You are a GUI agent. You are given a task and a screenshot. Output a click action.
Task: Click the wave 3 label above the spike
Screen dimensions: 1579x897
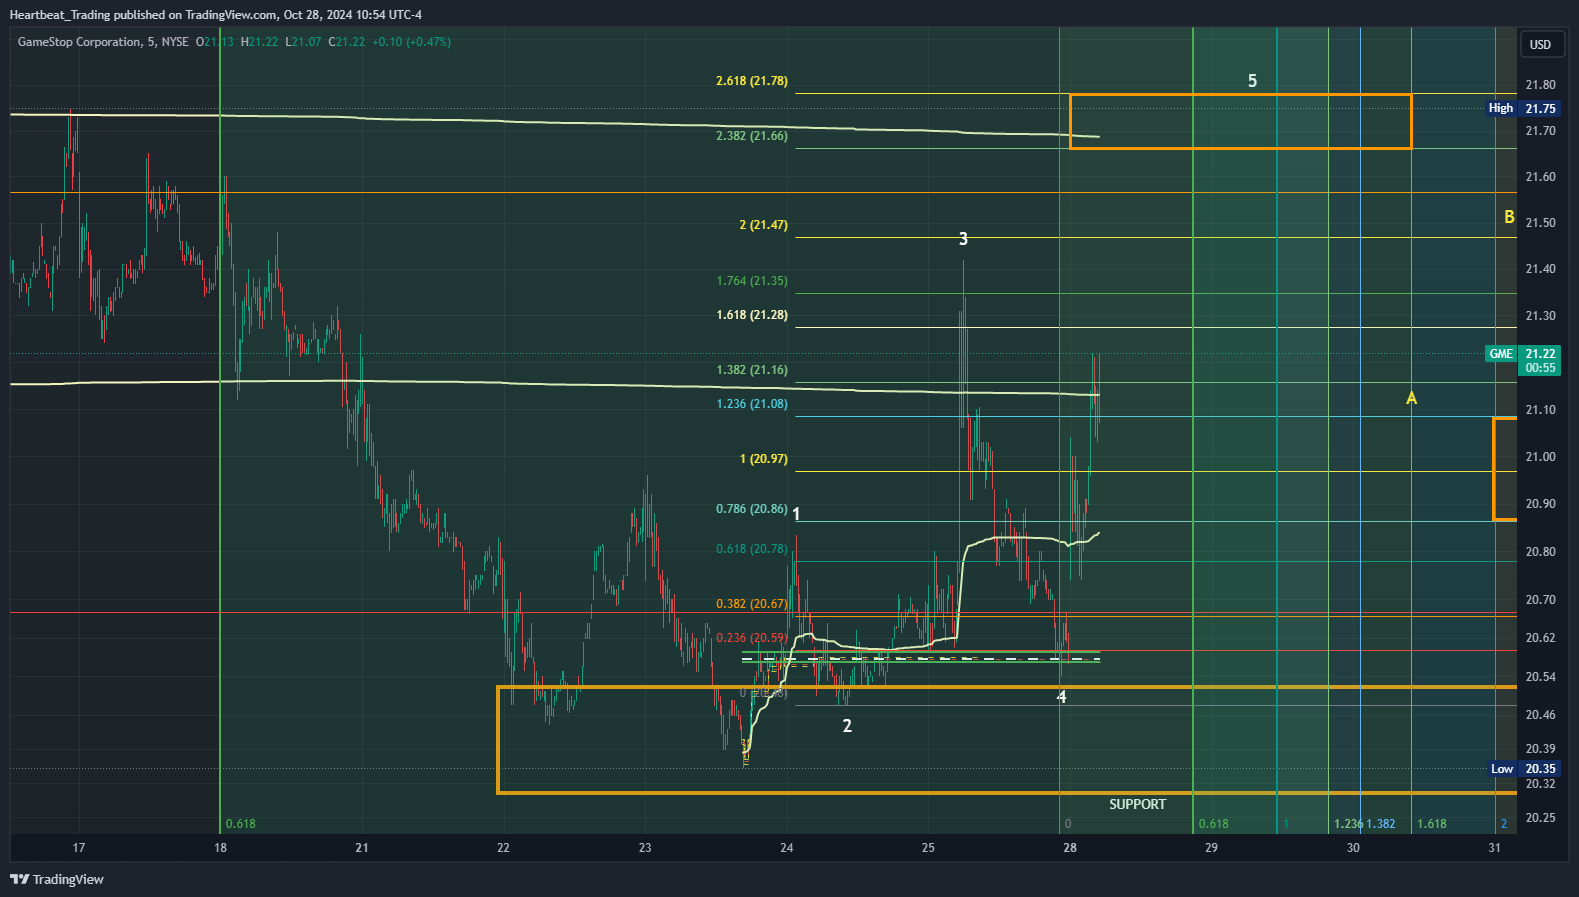tap(963, 239)
